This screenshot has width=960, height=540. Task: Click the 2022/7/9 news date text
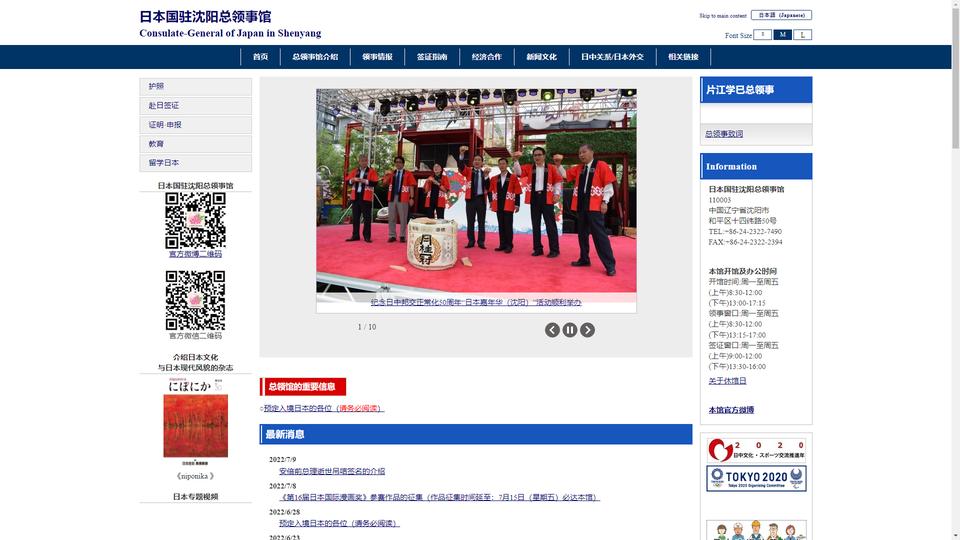[x=282, y=459]
